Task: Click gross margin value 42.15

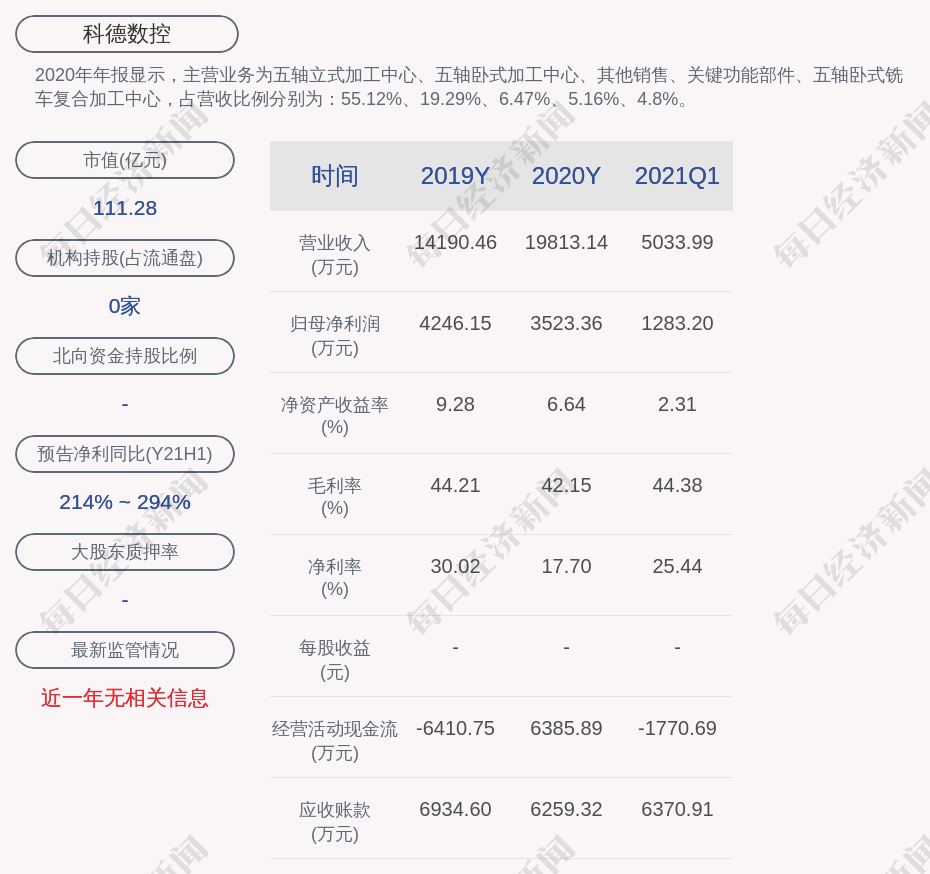Action: tap(566, 485)
